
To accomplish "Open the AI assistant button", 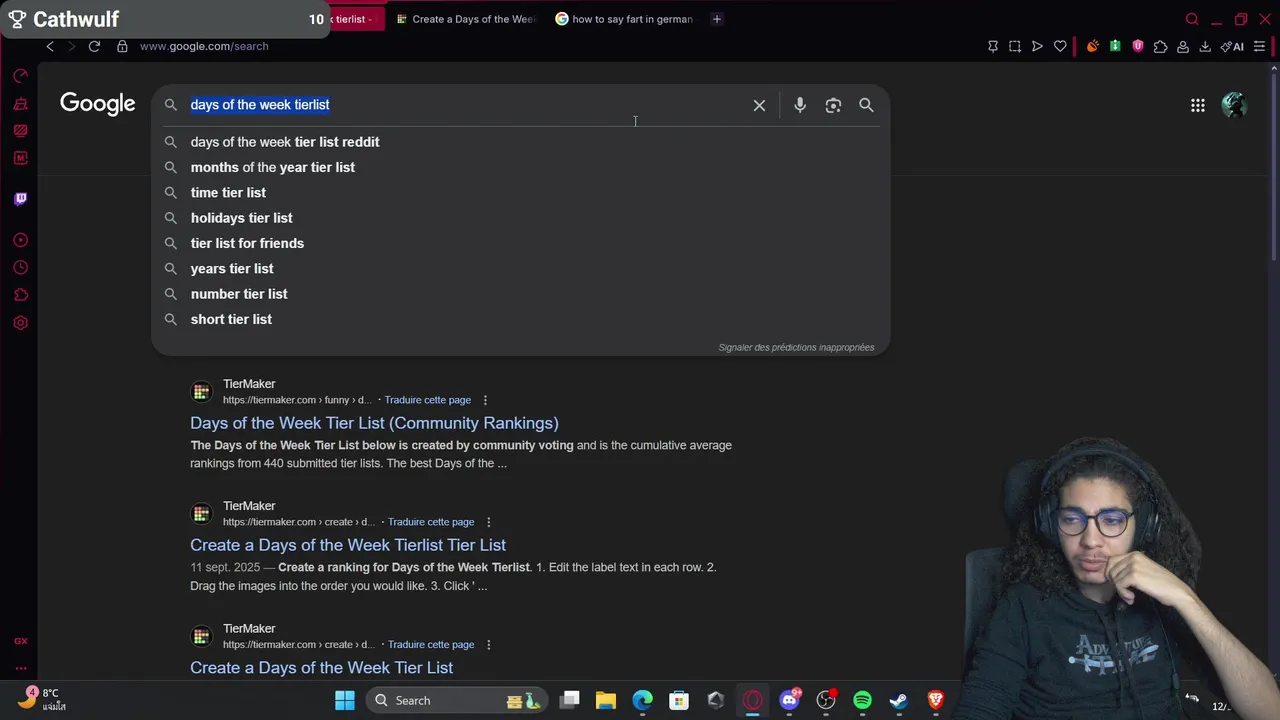I will [1232, 46].
